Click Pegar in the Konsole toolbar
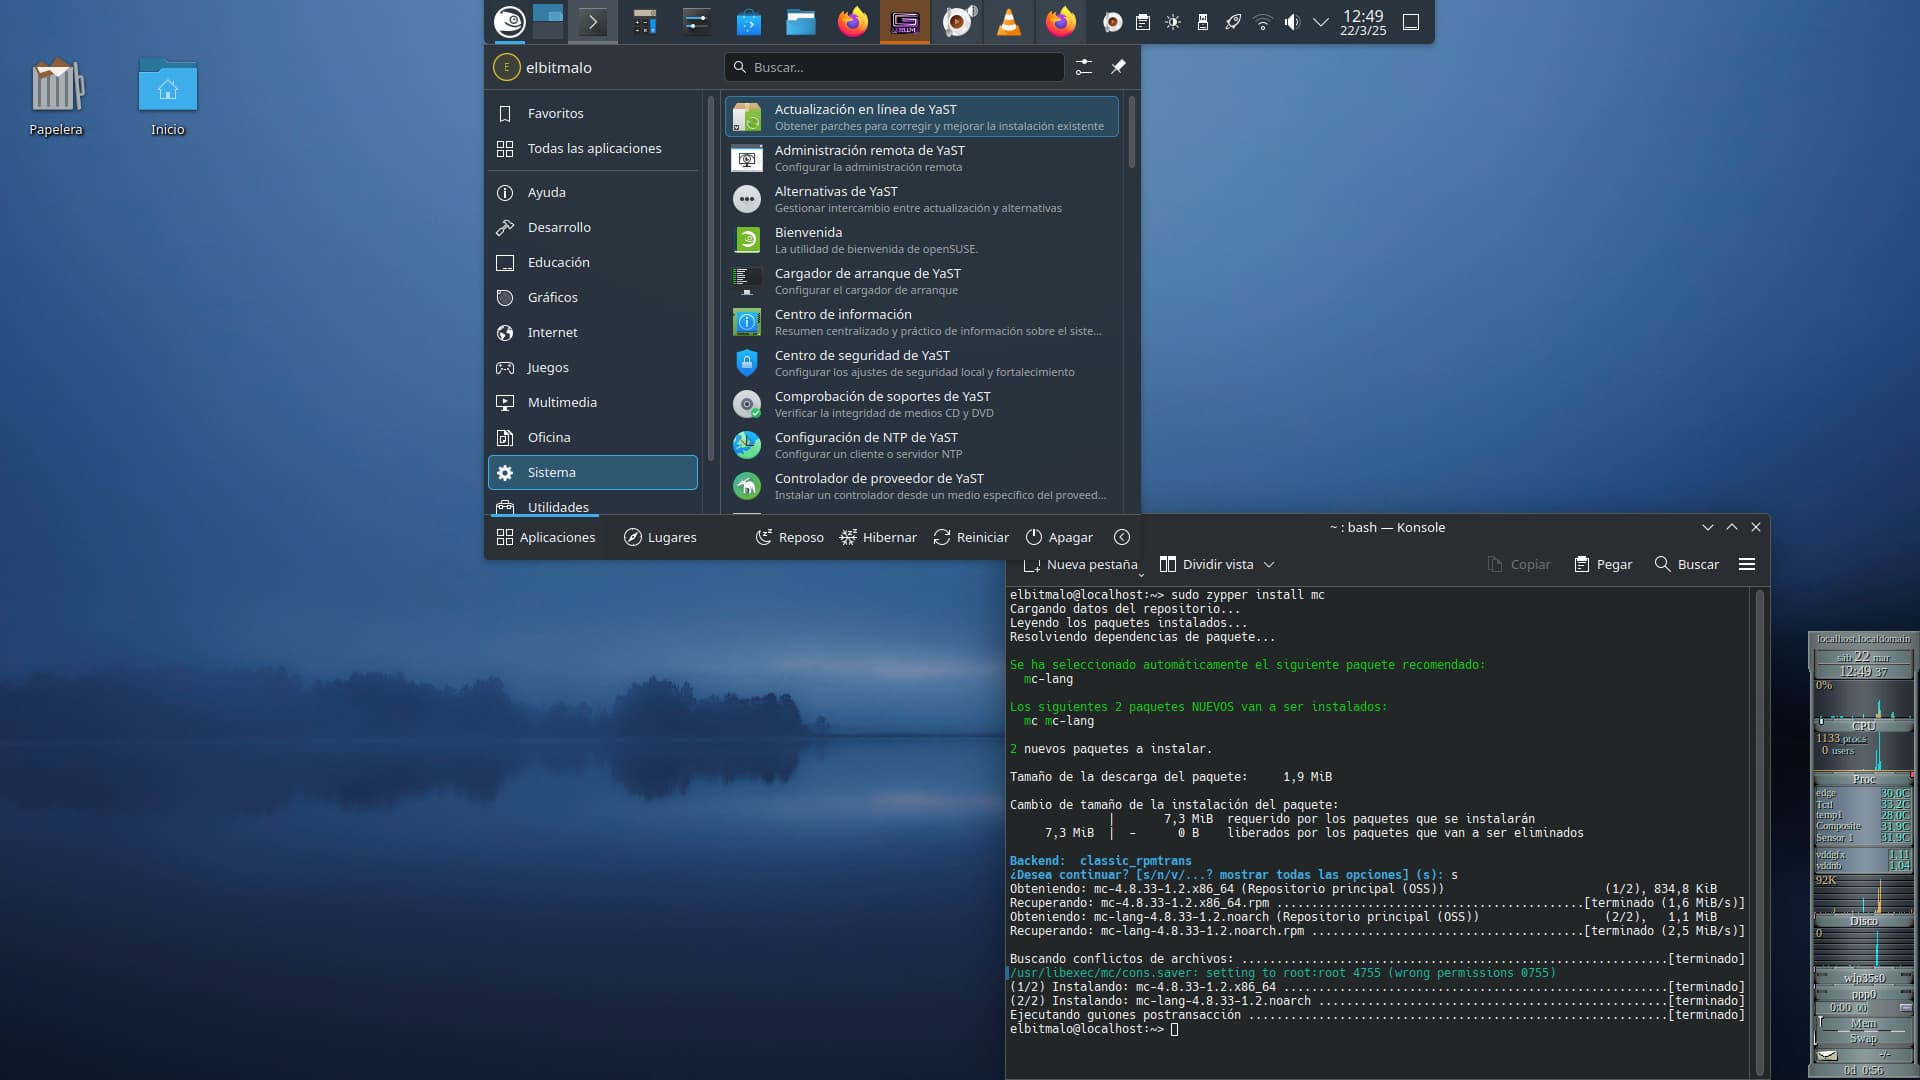Image resolution: width=1920 pixels, height=1080 pixels. [1603, 565]
